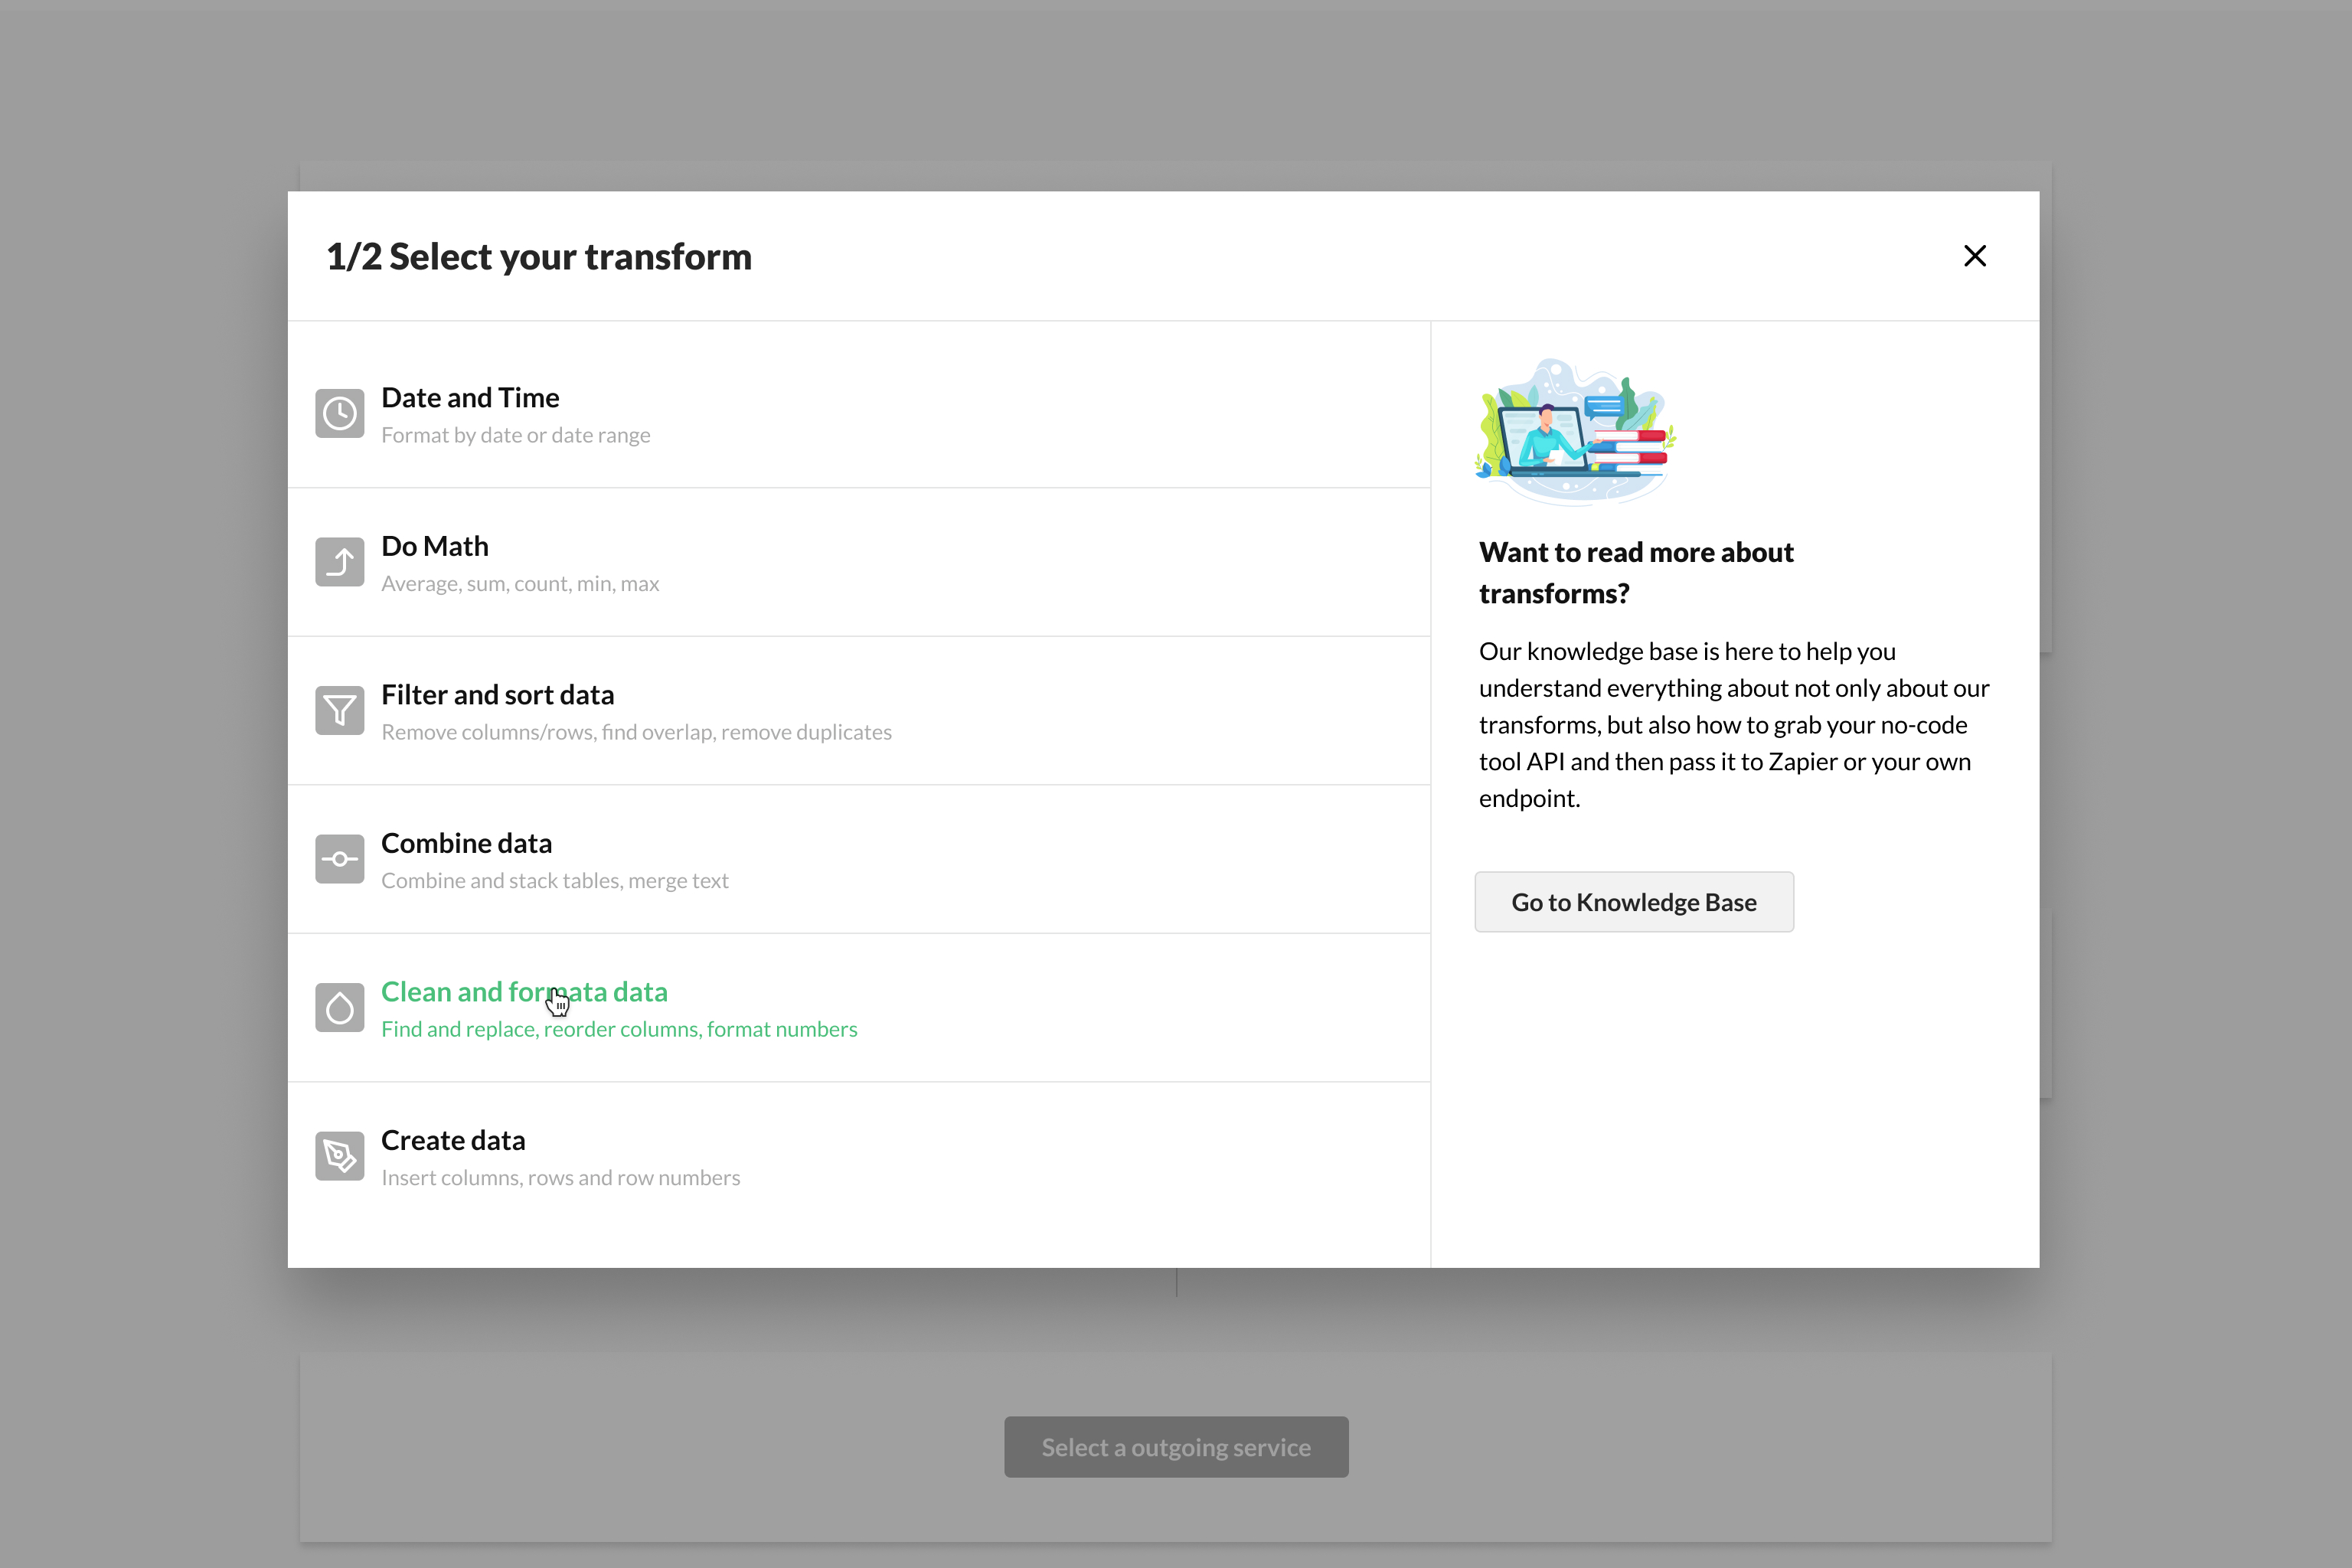Pick the Filter and sort data title
This screenshot has width=2352, height=1568.
[x=497, y=695]
